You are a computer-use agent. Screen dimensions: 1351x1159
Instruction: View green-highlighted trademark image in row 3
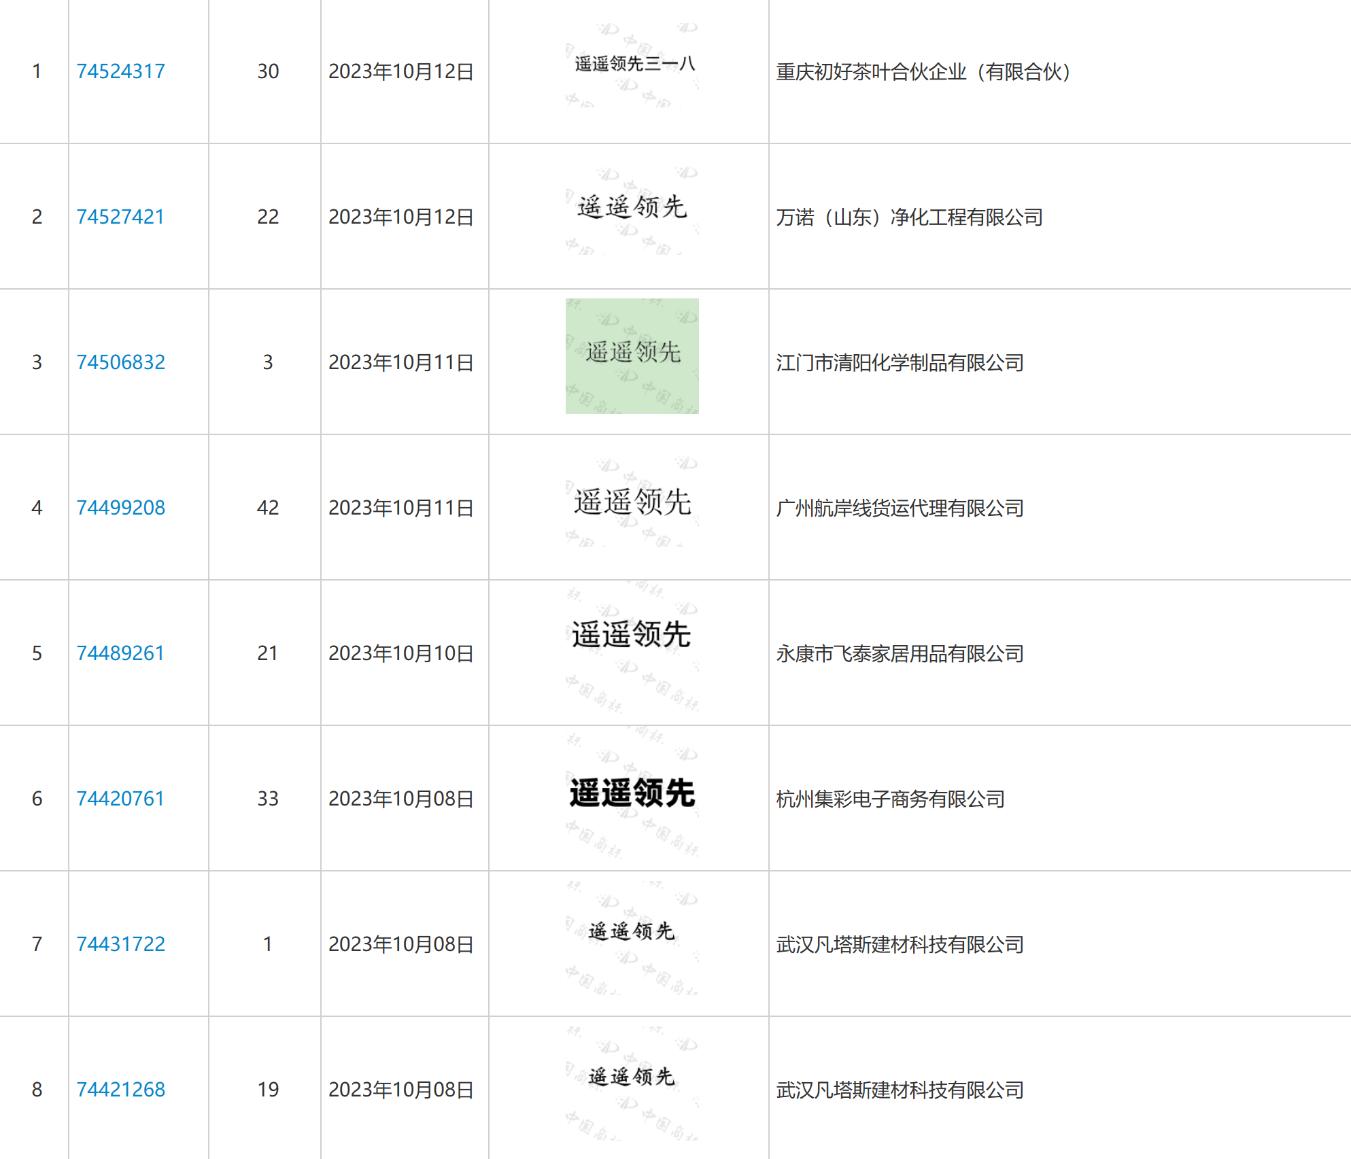(x=632, y=356)
